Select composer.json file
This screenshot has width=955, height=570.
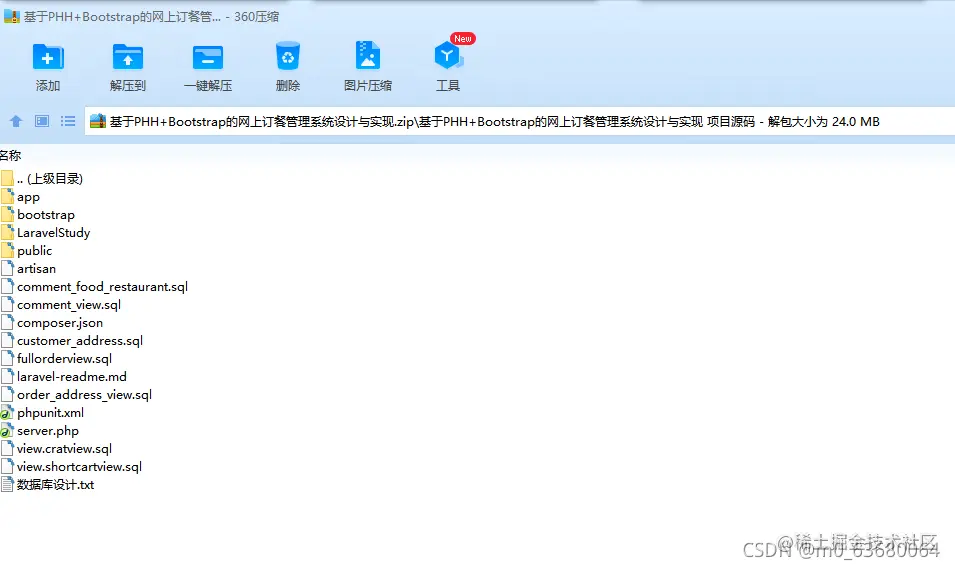pyautogui.click(x=52, y=322)
